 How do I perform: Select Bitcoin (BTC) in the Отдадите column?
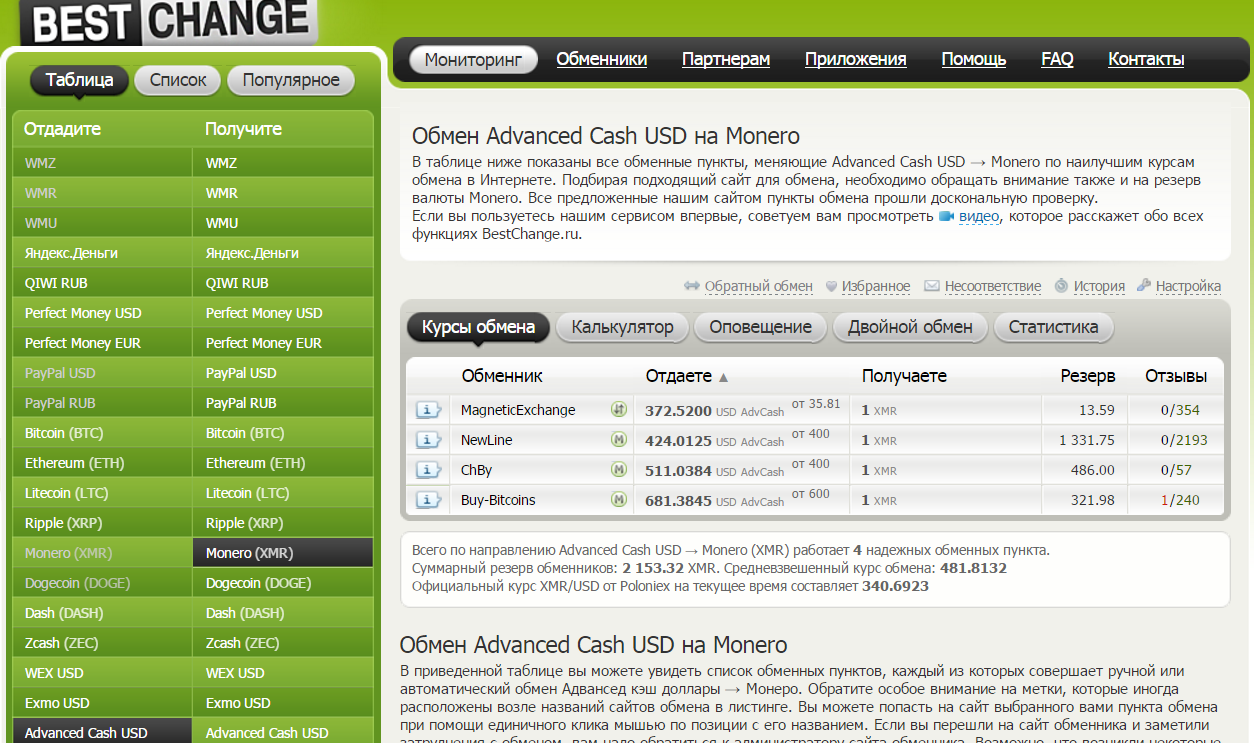(x=64, y=433)
